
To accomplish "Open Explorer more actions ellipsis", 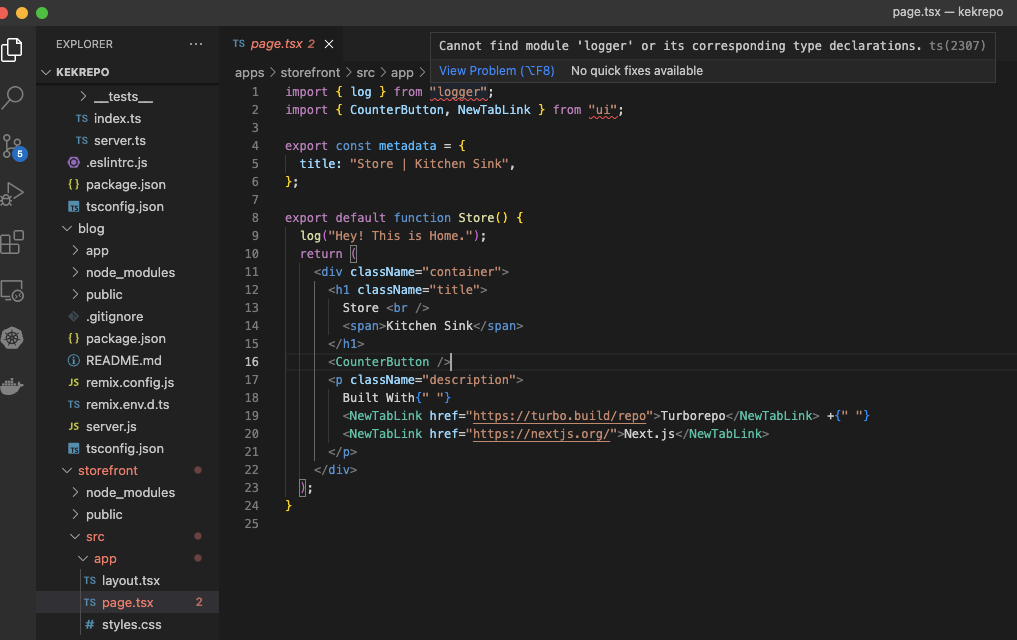I will point(196,44).
